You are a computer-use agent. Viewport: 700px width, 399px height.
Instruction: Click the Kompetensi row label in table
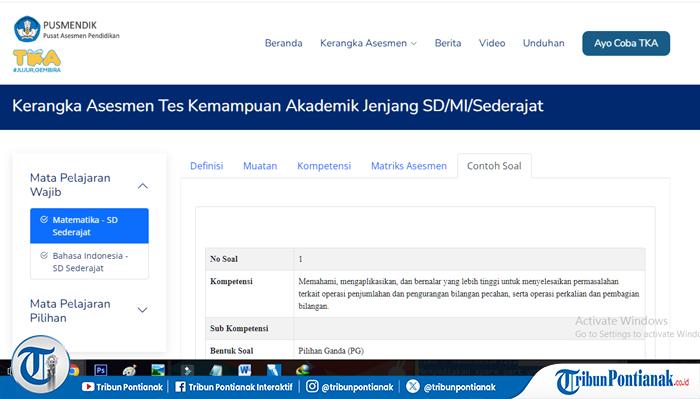point(231,281)
